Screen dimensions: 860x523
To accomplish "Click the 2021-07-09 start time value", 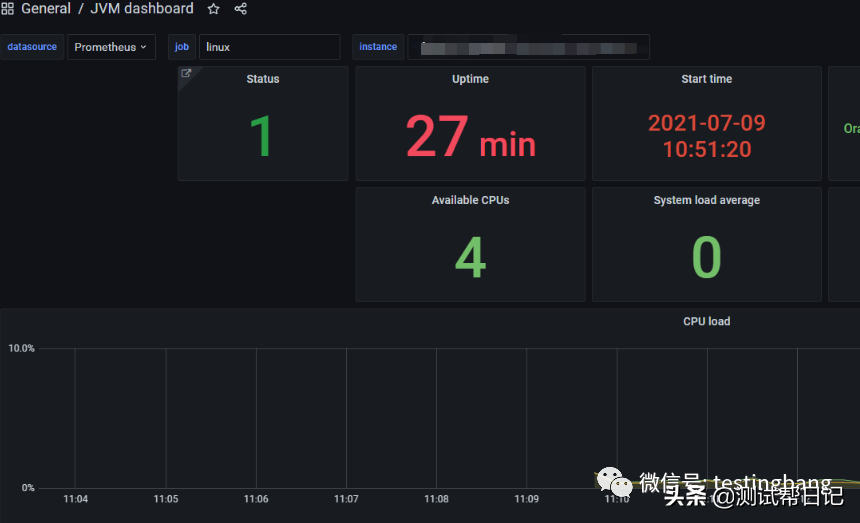I will (x=706, y=136).
